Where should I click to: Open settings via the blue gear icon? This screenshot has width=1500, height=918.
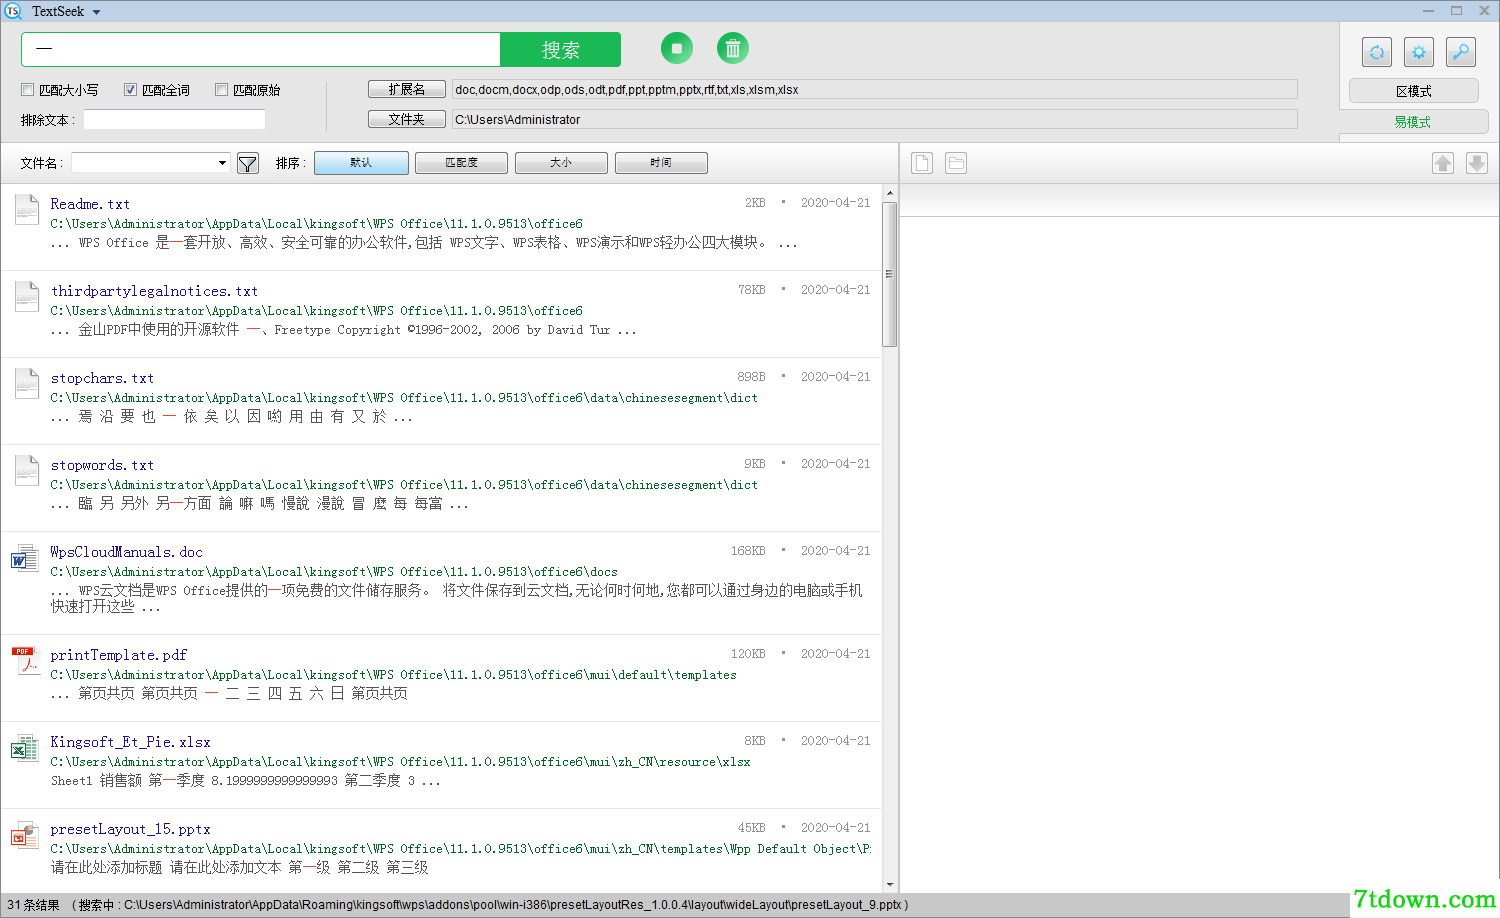(1419, 52)
